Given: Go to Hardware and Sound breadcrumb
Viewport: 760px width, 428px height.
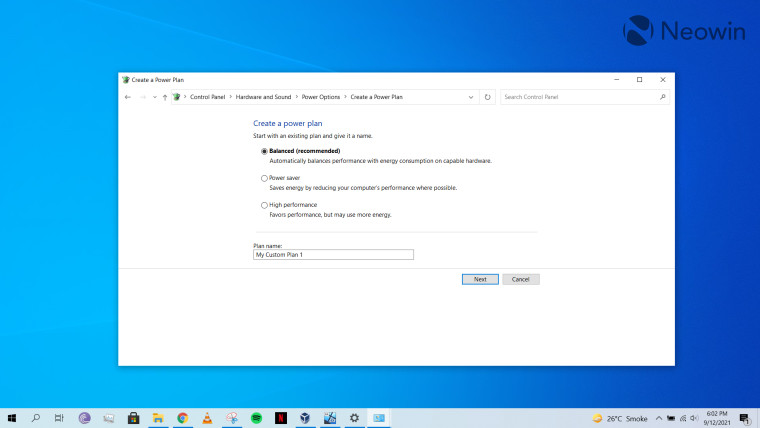Looking at the screenshot, I should pos(263,97).
